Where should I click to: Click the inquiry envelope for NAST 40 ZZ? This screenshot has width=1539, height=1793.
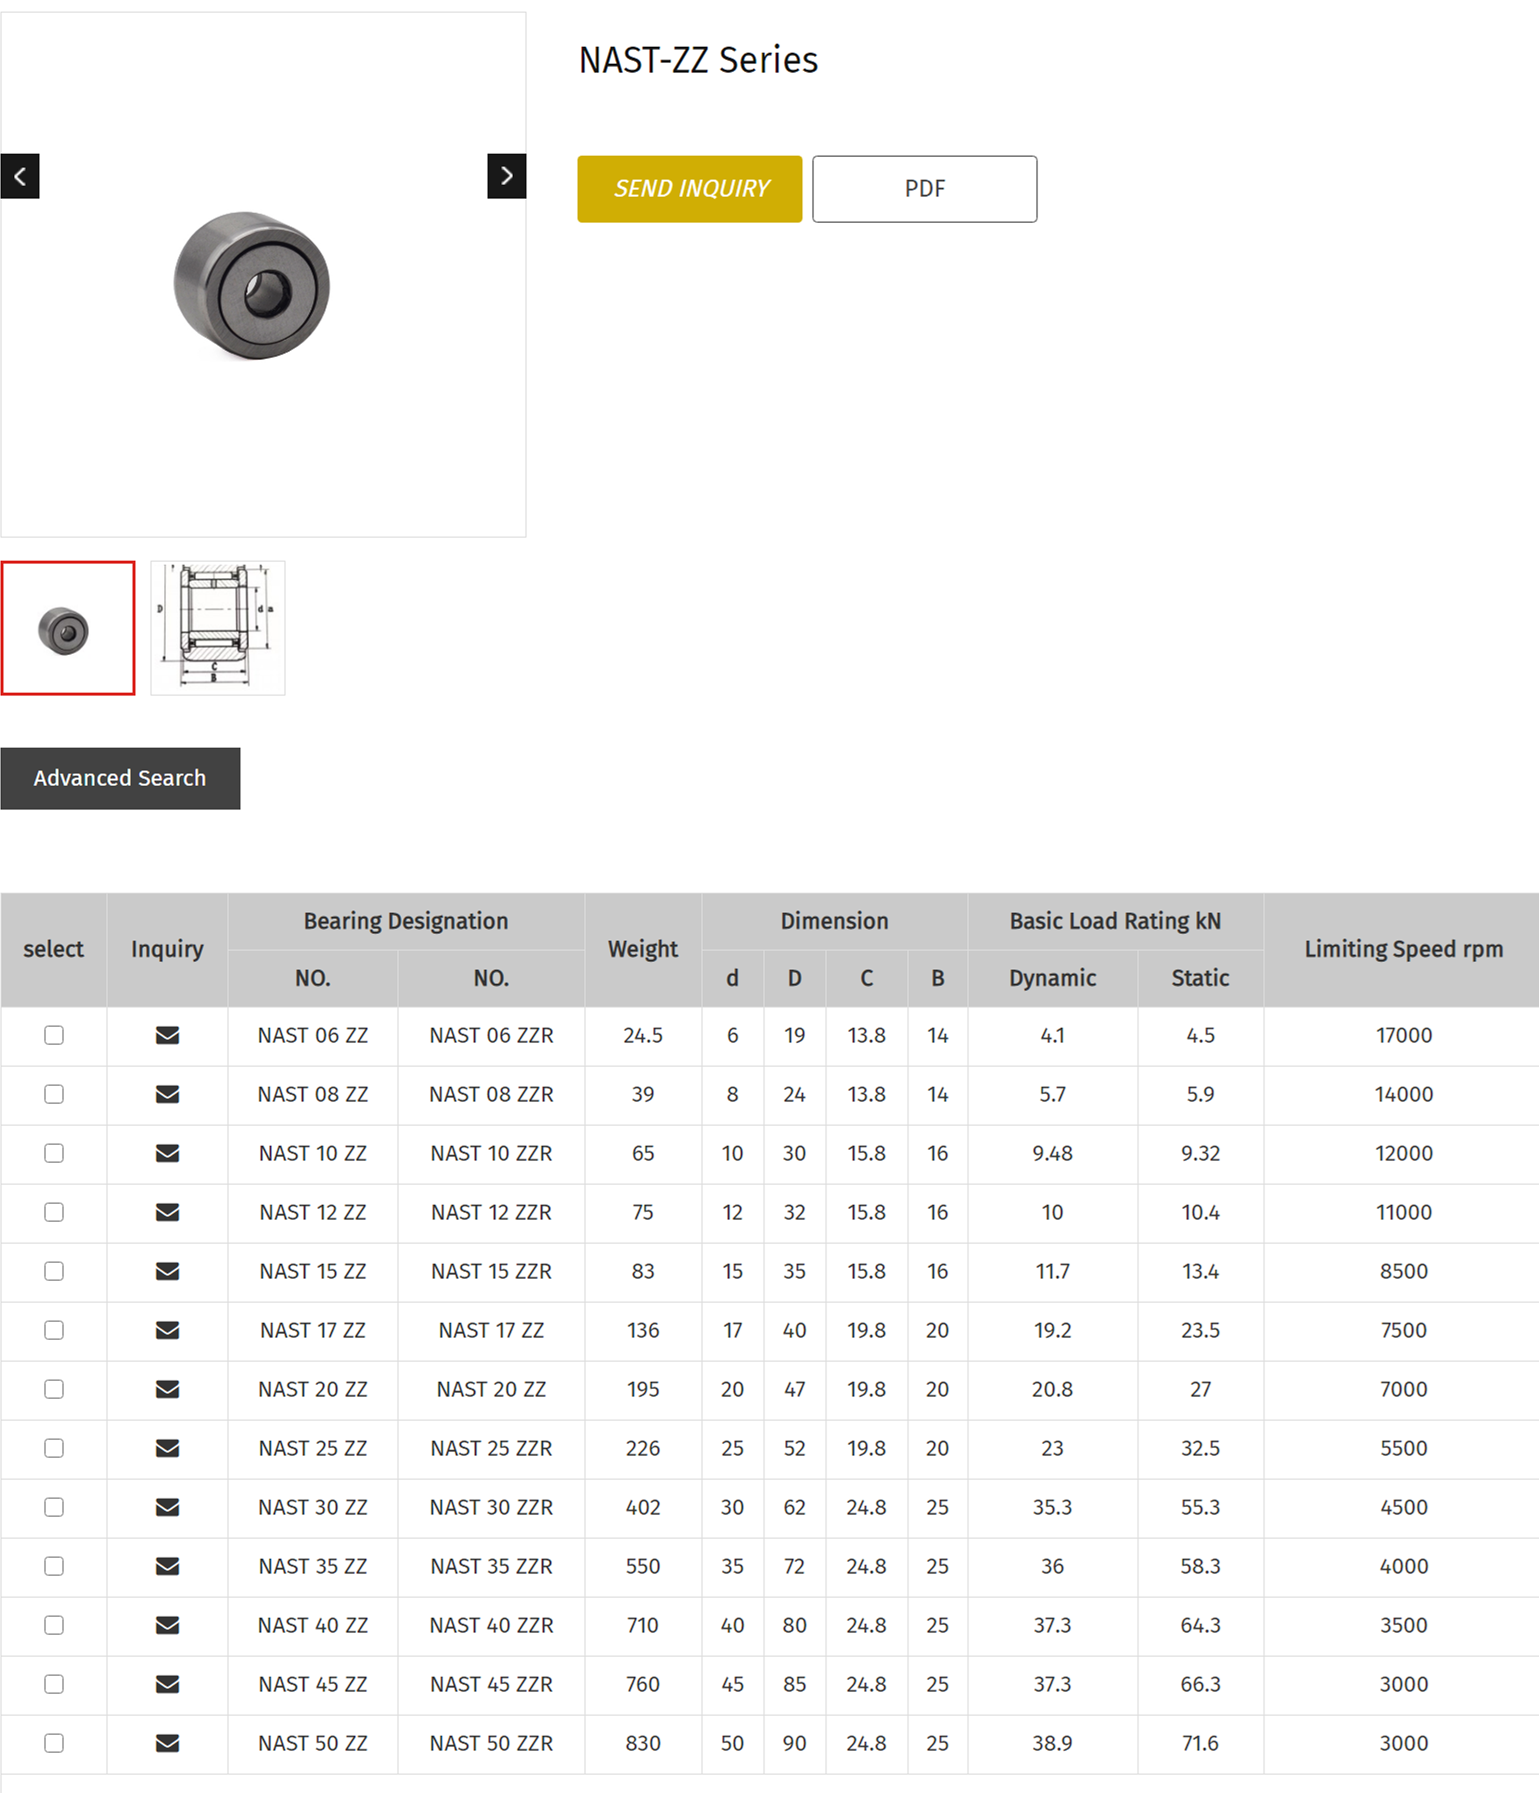tap(167, 1625)
